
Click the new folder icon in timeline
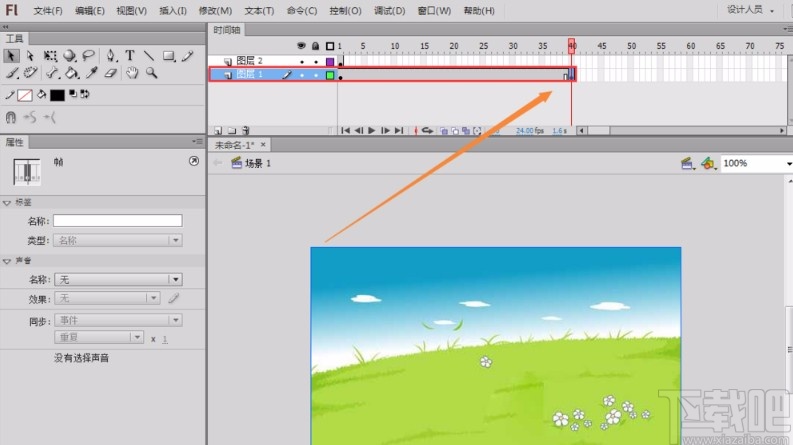[x=232, y=130]
